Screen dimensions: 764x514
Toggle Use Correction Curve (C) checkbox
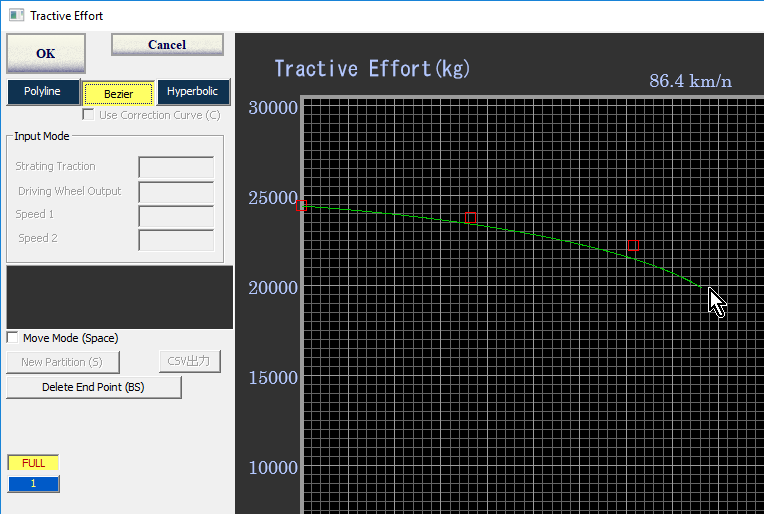(x=88, y=115)
